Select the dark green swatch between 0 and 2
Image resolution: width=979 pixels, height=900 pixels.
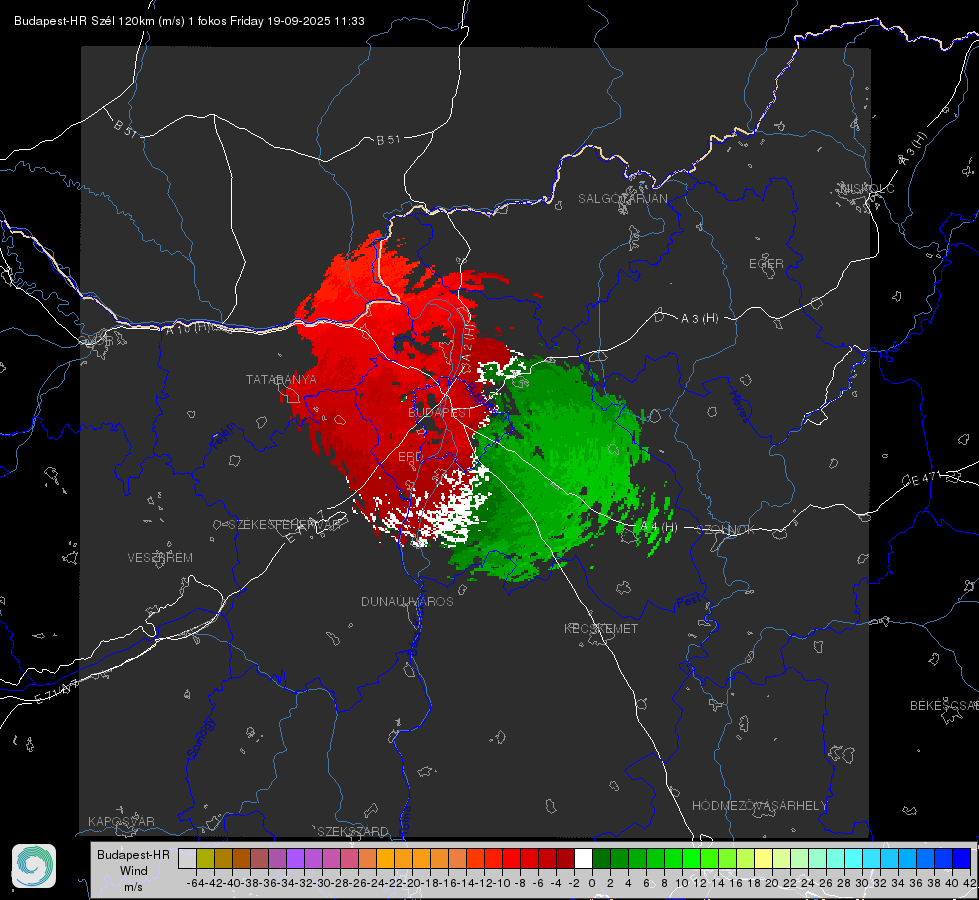click(601, 858)
